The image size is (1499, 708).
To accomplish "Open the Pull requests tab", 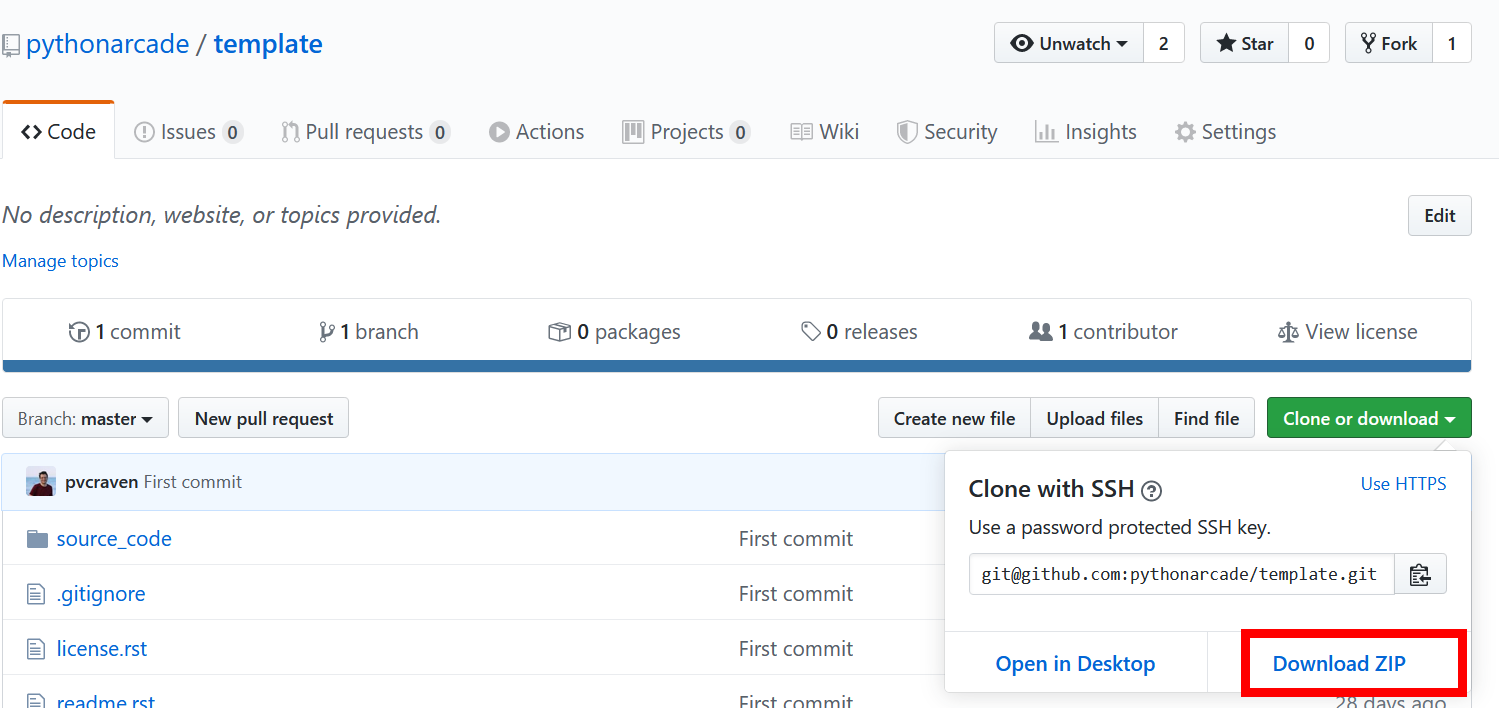I will 365,132.
